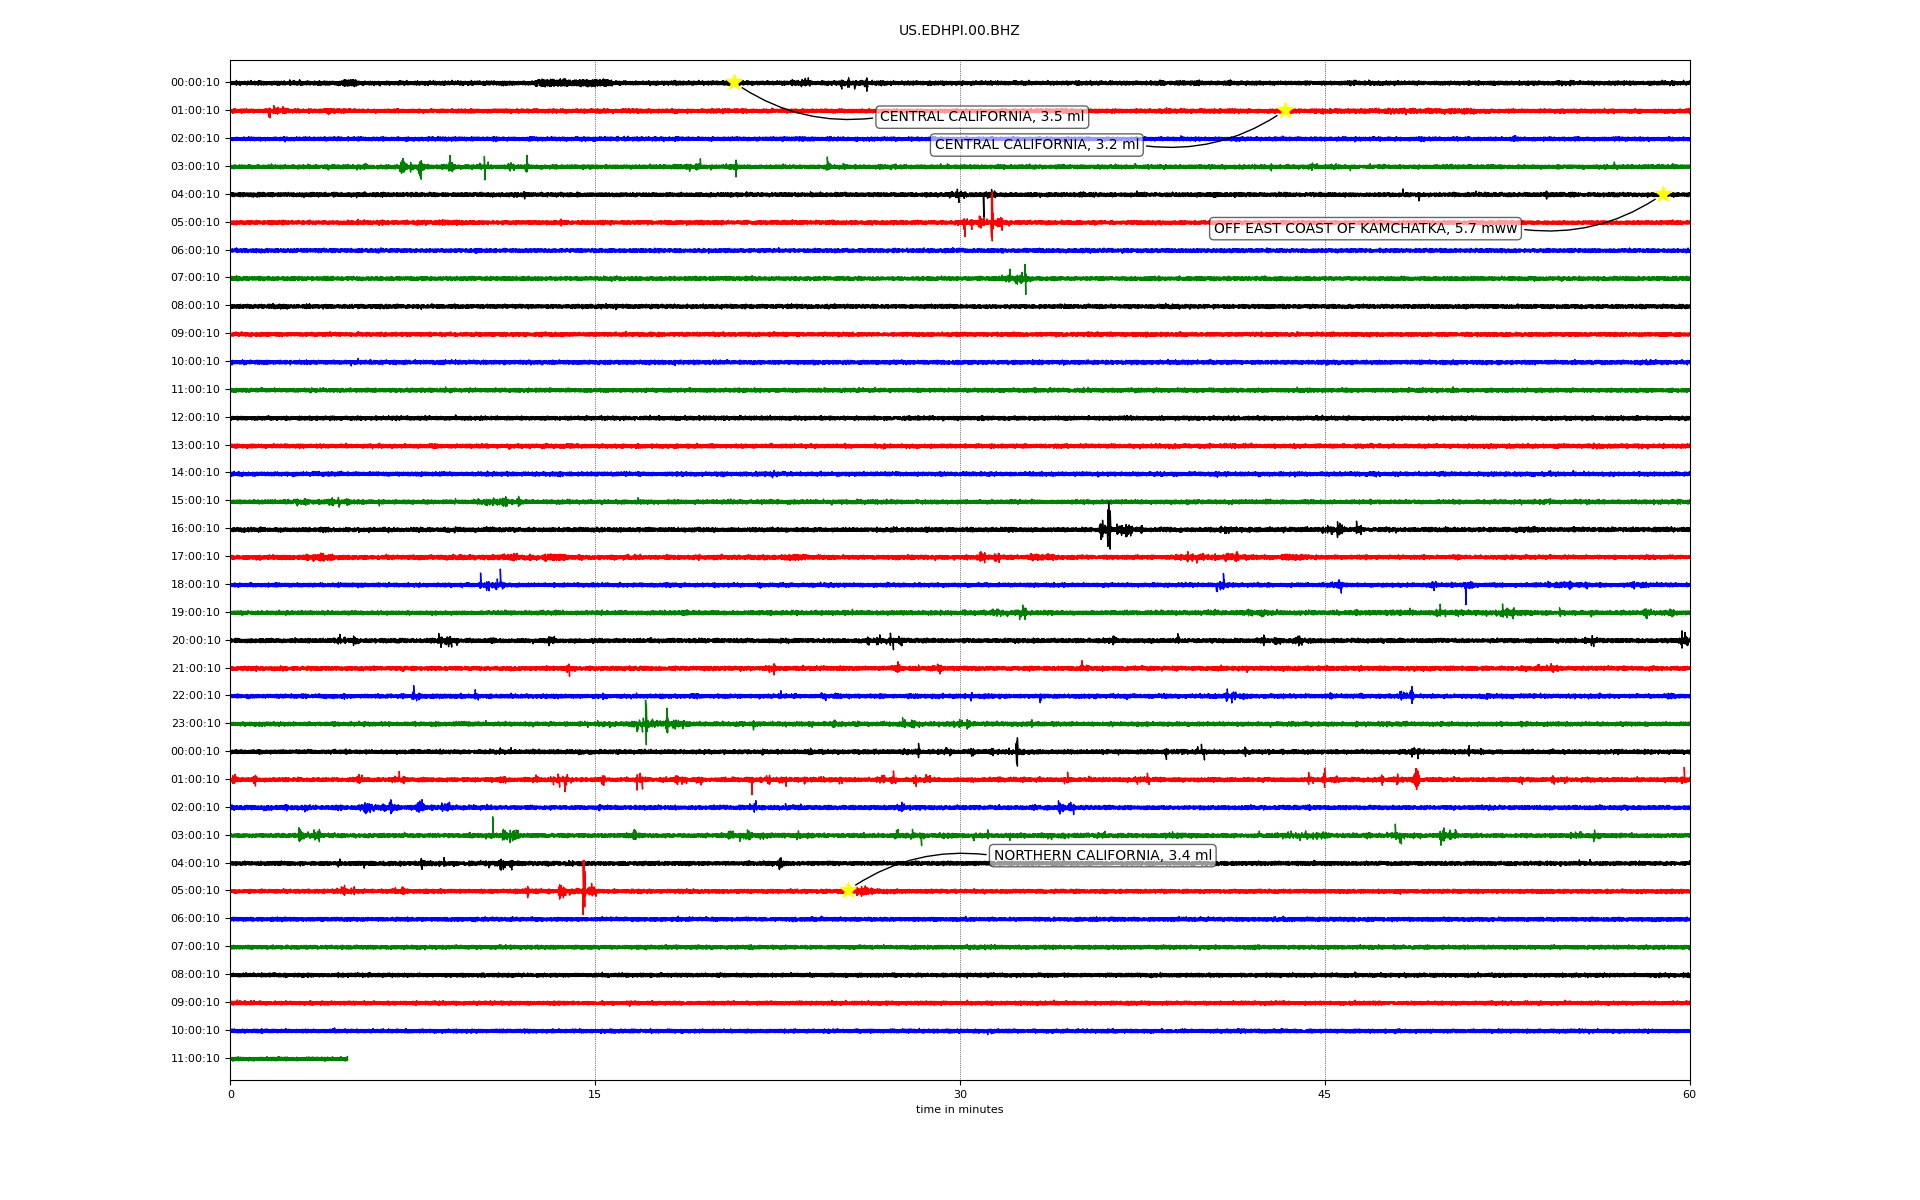
Task: Click the 20:00:10 row label
Action: point(195,640)
